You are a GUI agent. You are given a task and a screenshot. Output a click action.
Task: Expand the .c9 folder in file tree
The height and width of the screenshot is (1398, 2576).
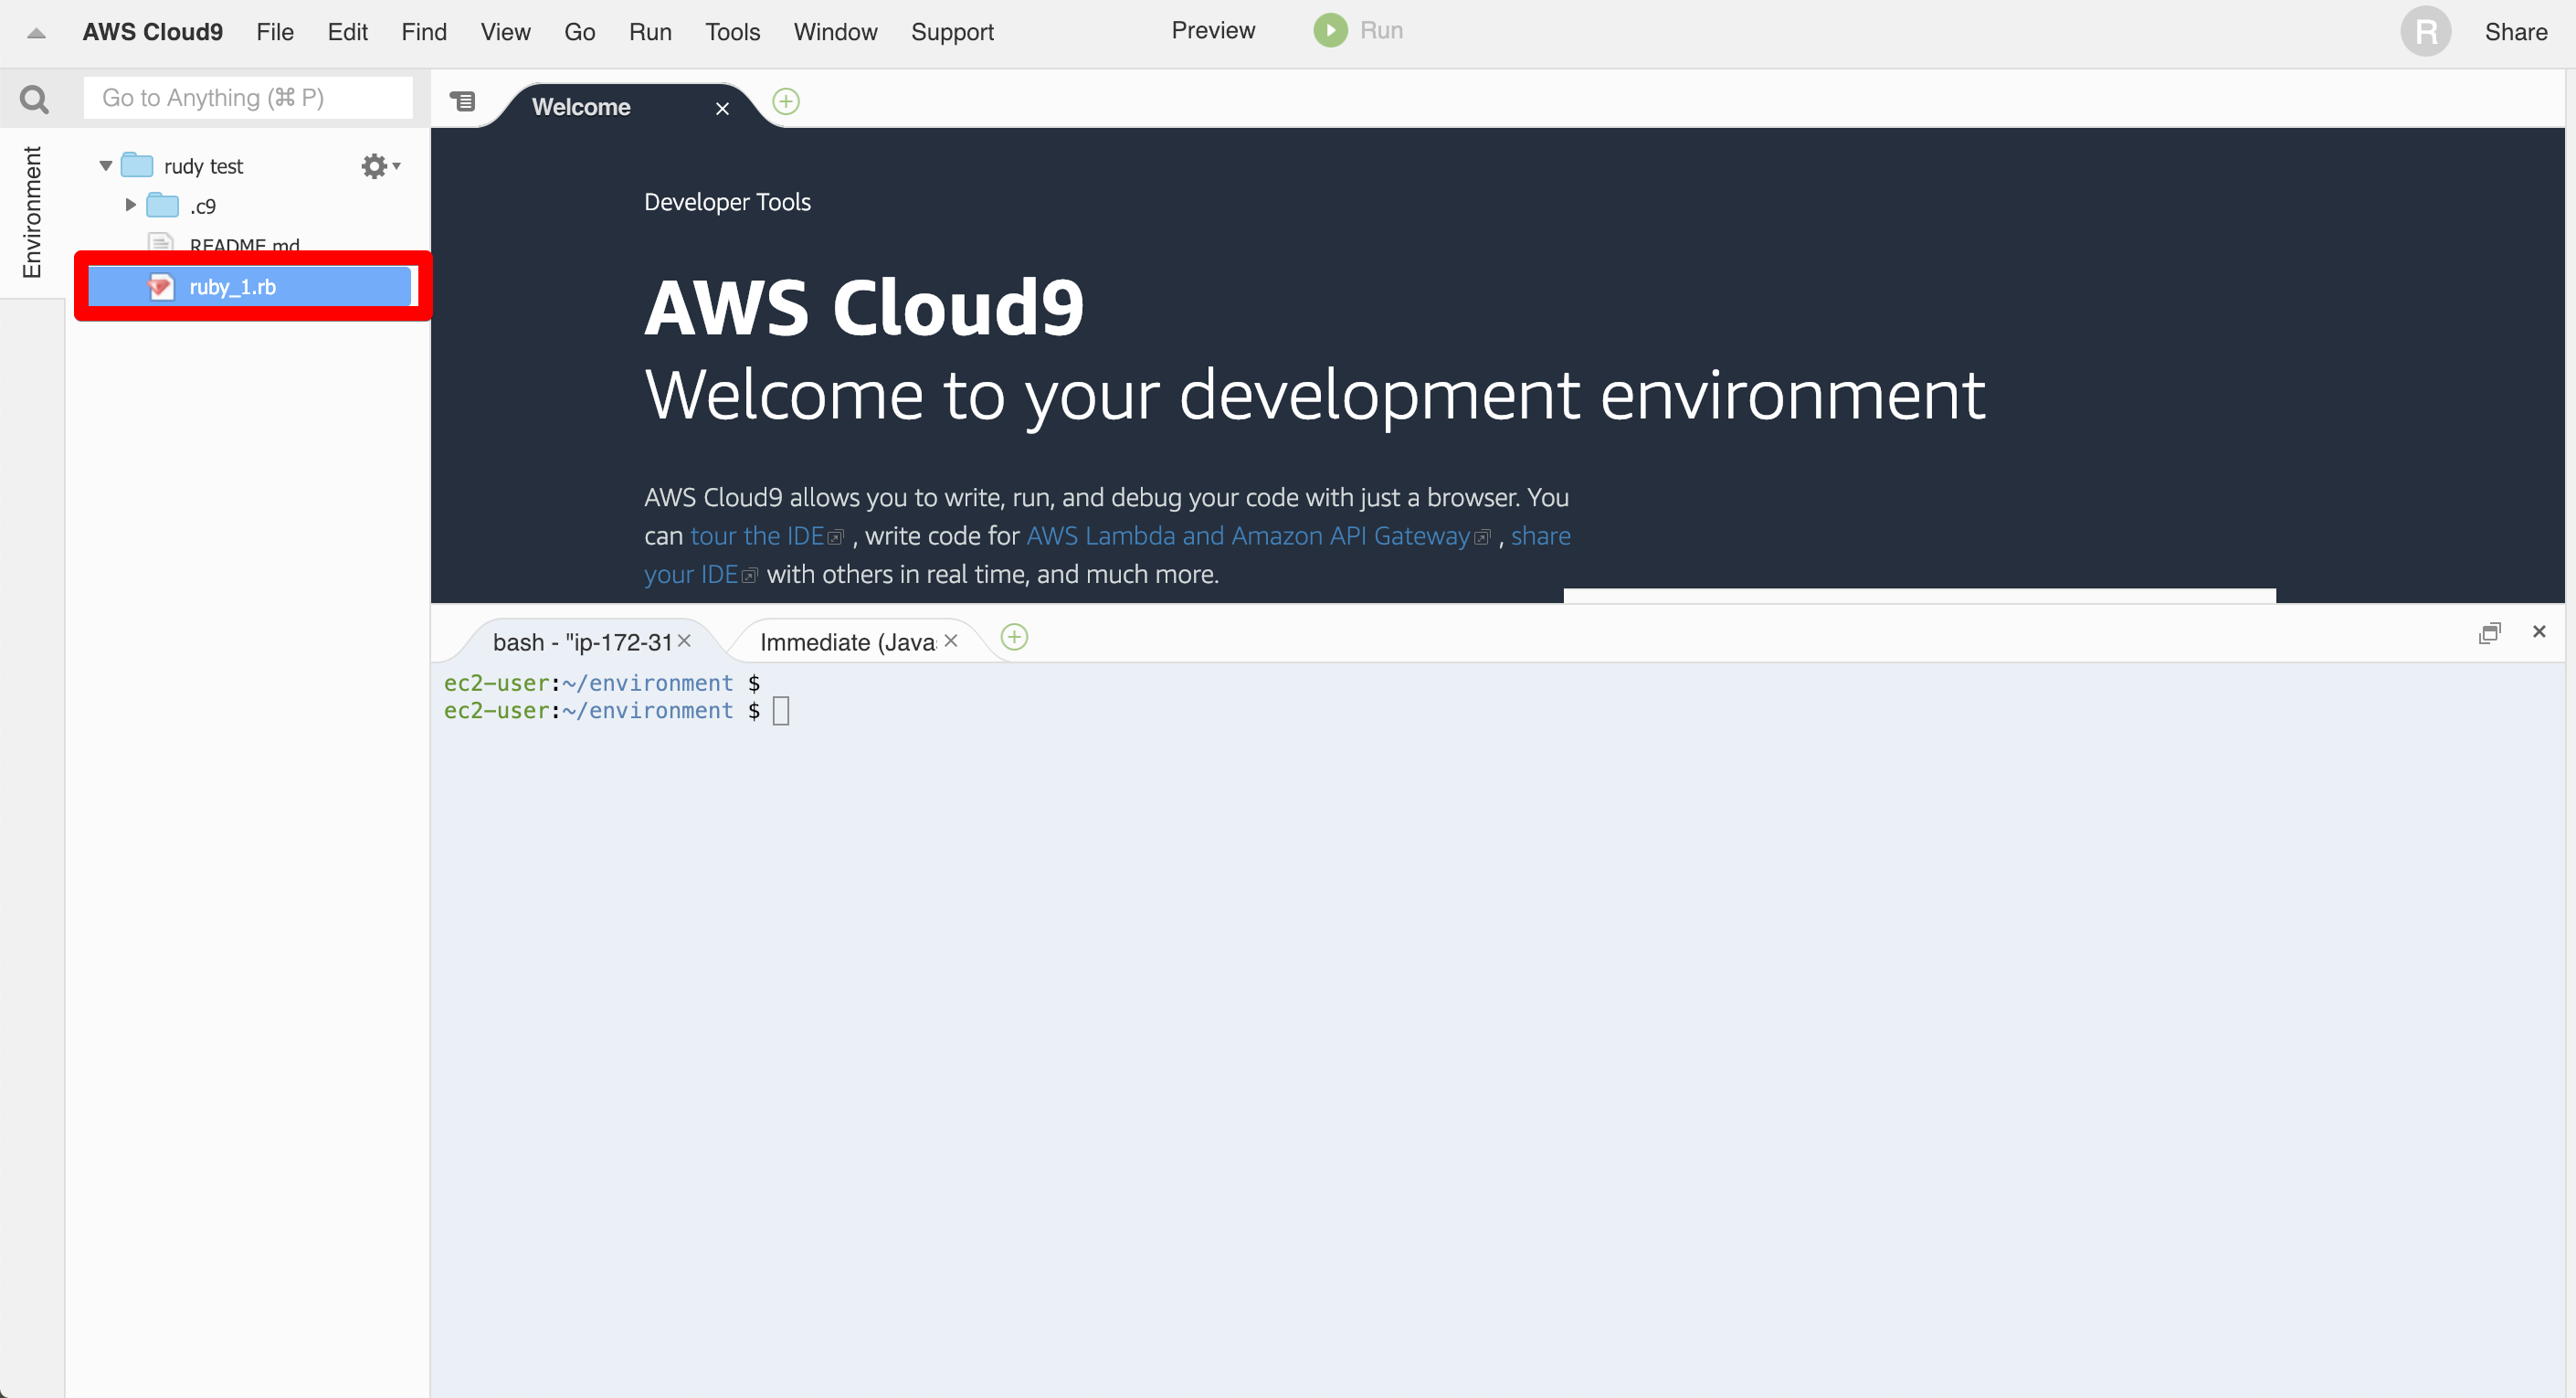coord(129,205)
